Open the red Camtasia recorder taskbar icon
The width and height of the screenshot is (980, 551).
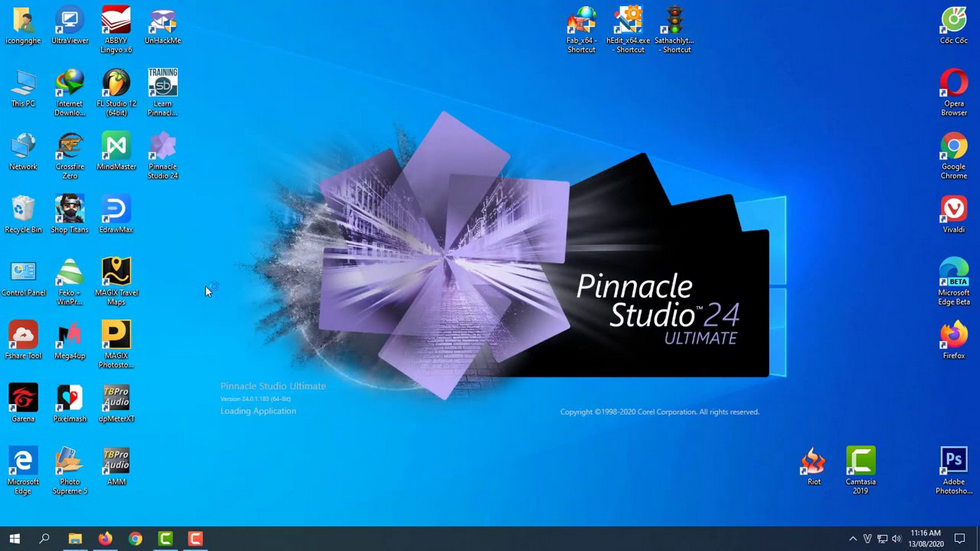[195, 539]
